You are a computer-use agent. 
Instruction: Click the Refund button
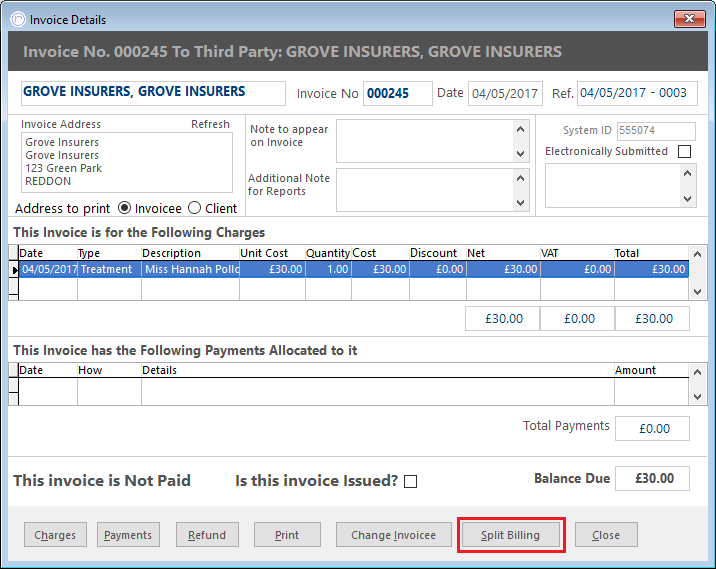coord(207,535)
